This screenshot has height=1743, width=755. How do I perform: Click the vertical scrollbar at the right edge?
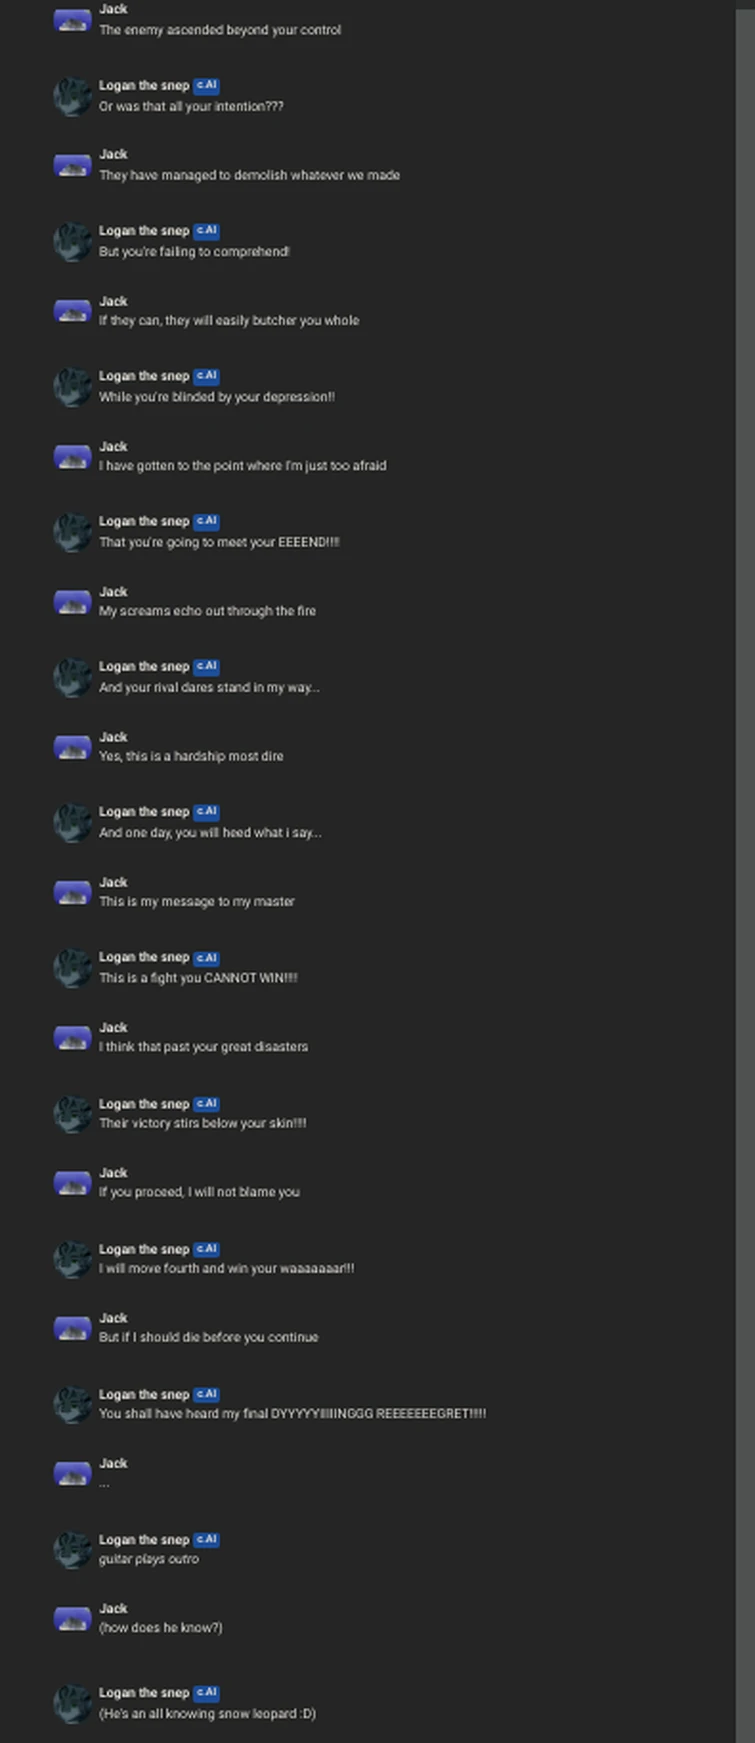coord(745,871)
